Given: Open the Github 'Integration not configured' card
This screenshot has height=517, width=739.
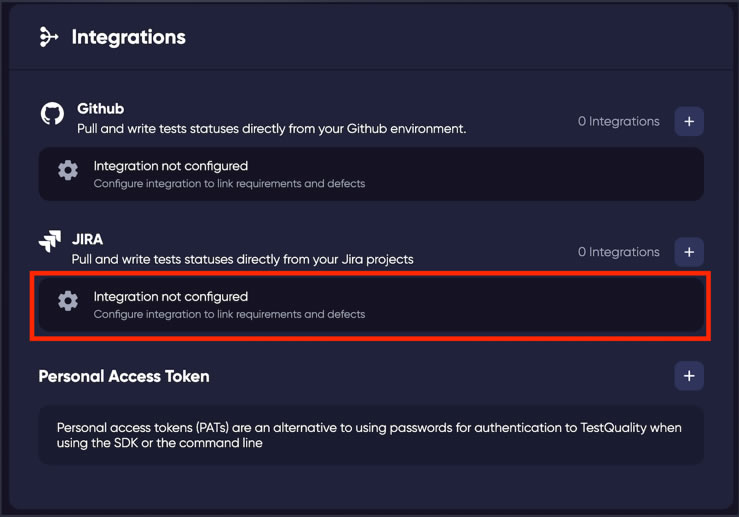Looking at the screenshot, I should click(x=371, y=174).
